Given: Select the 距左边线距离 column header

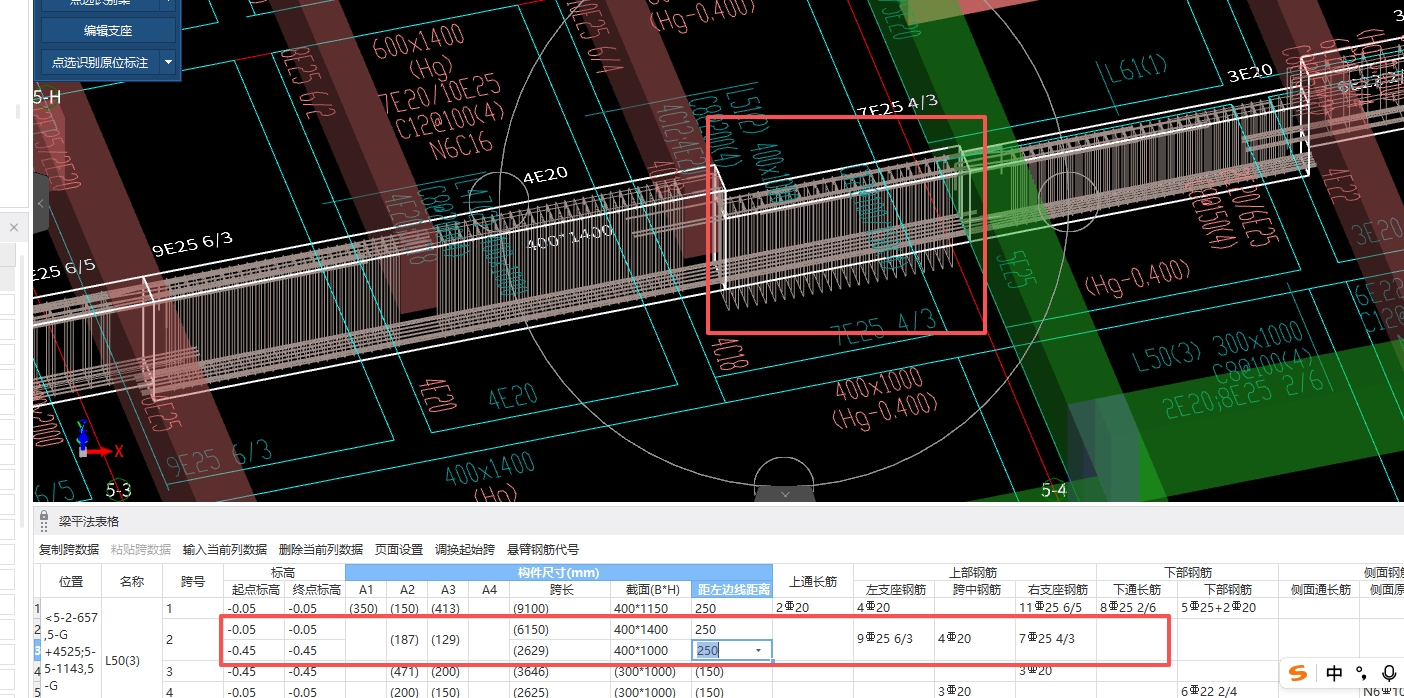Looking at the screenshot, I should pyautogui.click(x=733, y=590).
